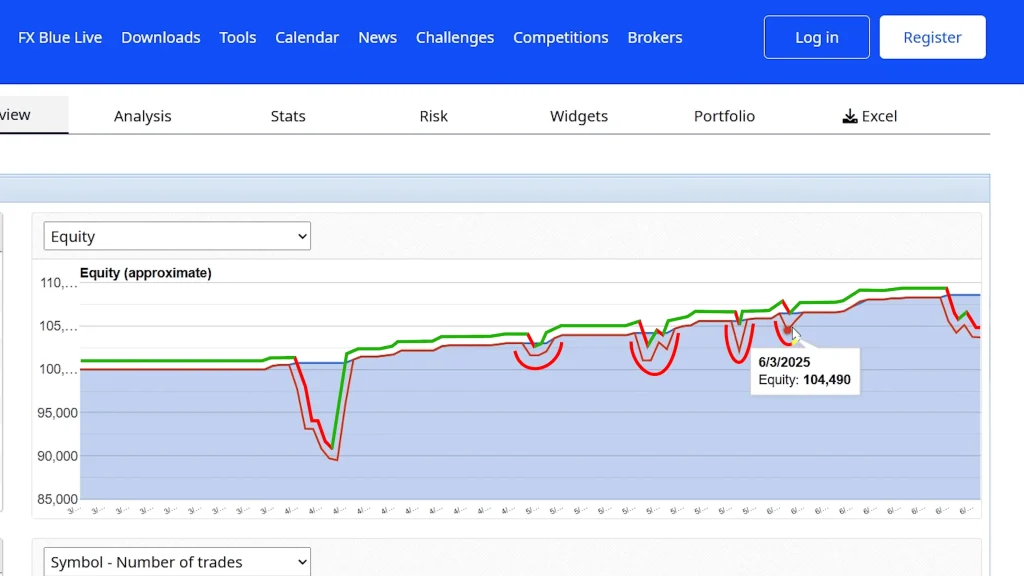
Task: Click the highlighted 6/3/2025 equity data point
Action: click(788, 329)
